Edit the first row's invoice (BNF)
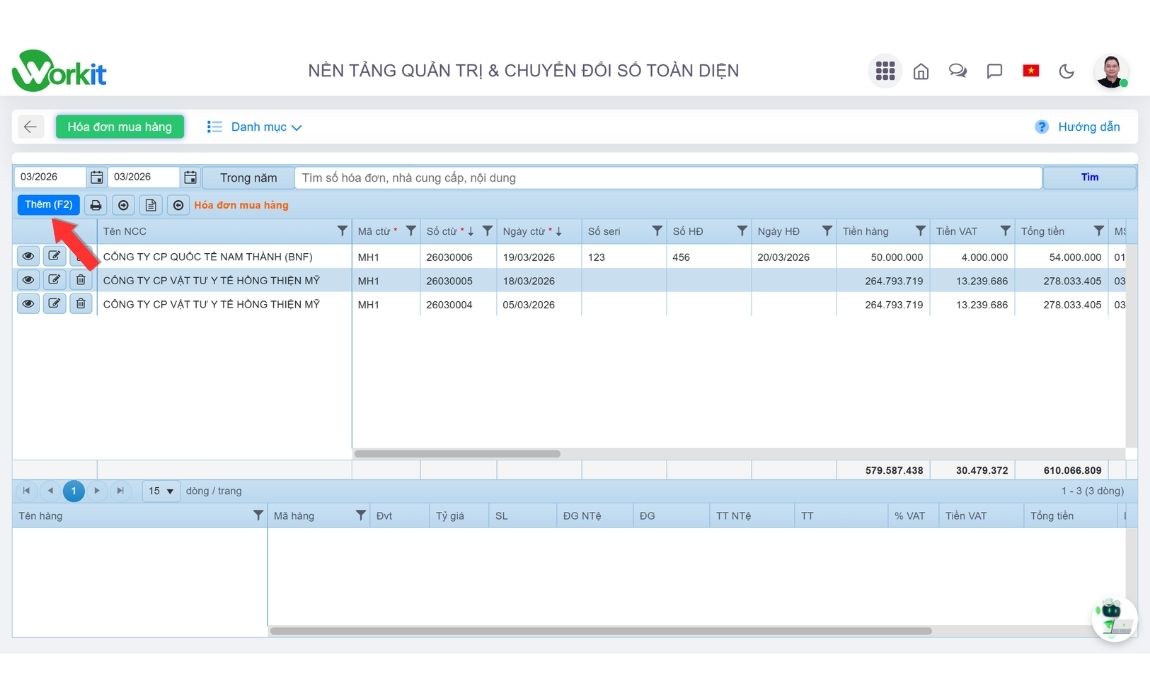The image size is (1150, 700). tap(54, 257)
